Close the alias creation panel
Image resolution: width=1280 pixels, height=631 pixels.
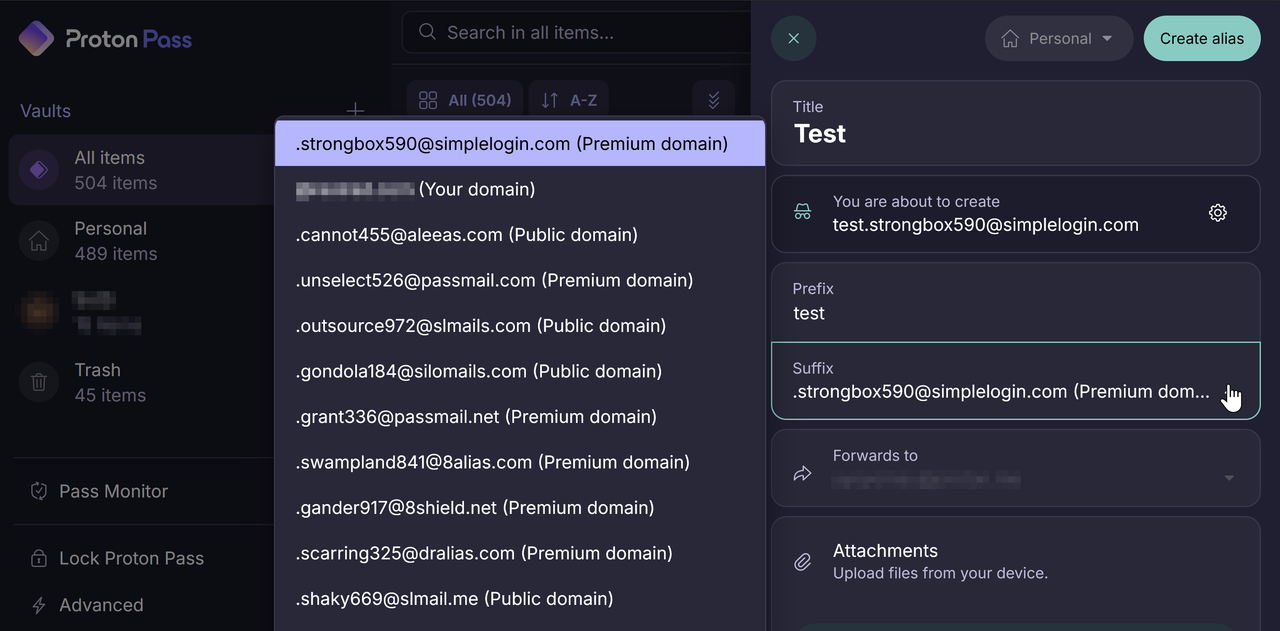pyautogui.click(x=793, y=39)
